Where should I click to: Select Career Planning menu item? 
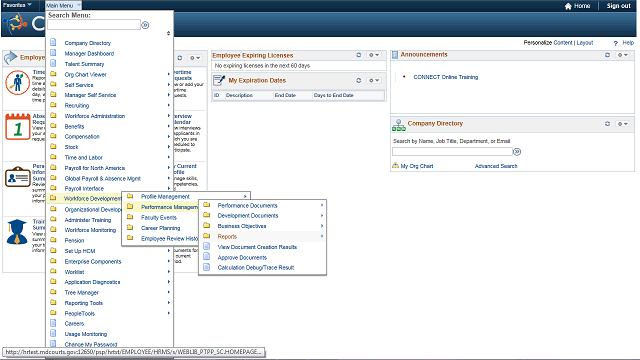click(160, 228)
